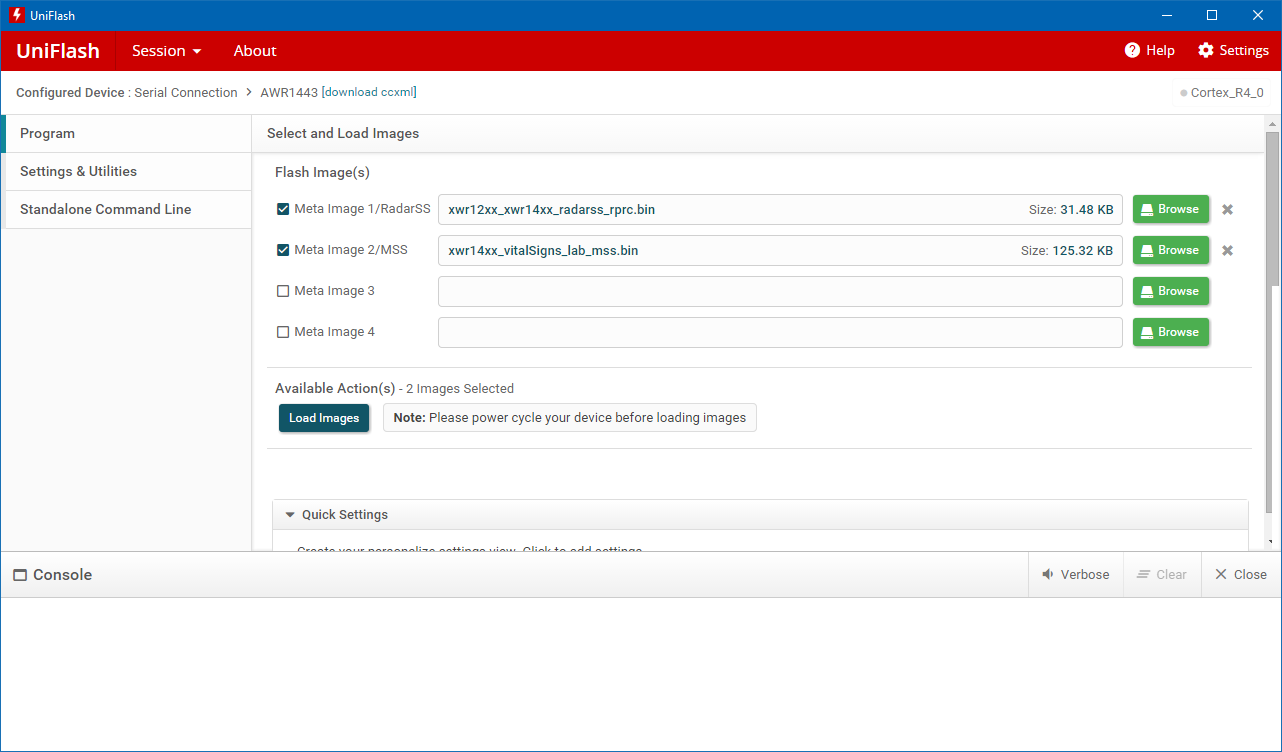Screen dimensions: 1282x752
Task: Expand the Serial Connection breadcrumb item
Action: pyautogui.click(x=186, y=92)
